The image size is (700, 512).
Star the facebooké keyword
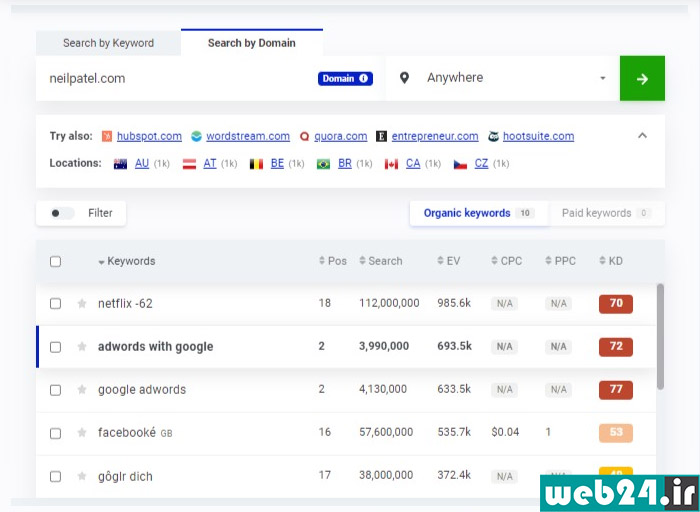[82, 433]
